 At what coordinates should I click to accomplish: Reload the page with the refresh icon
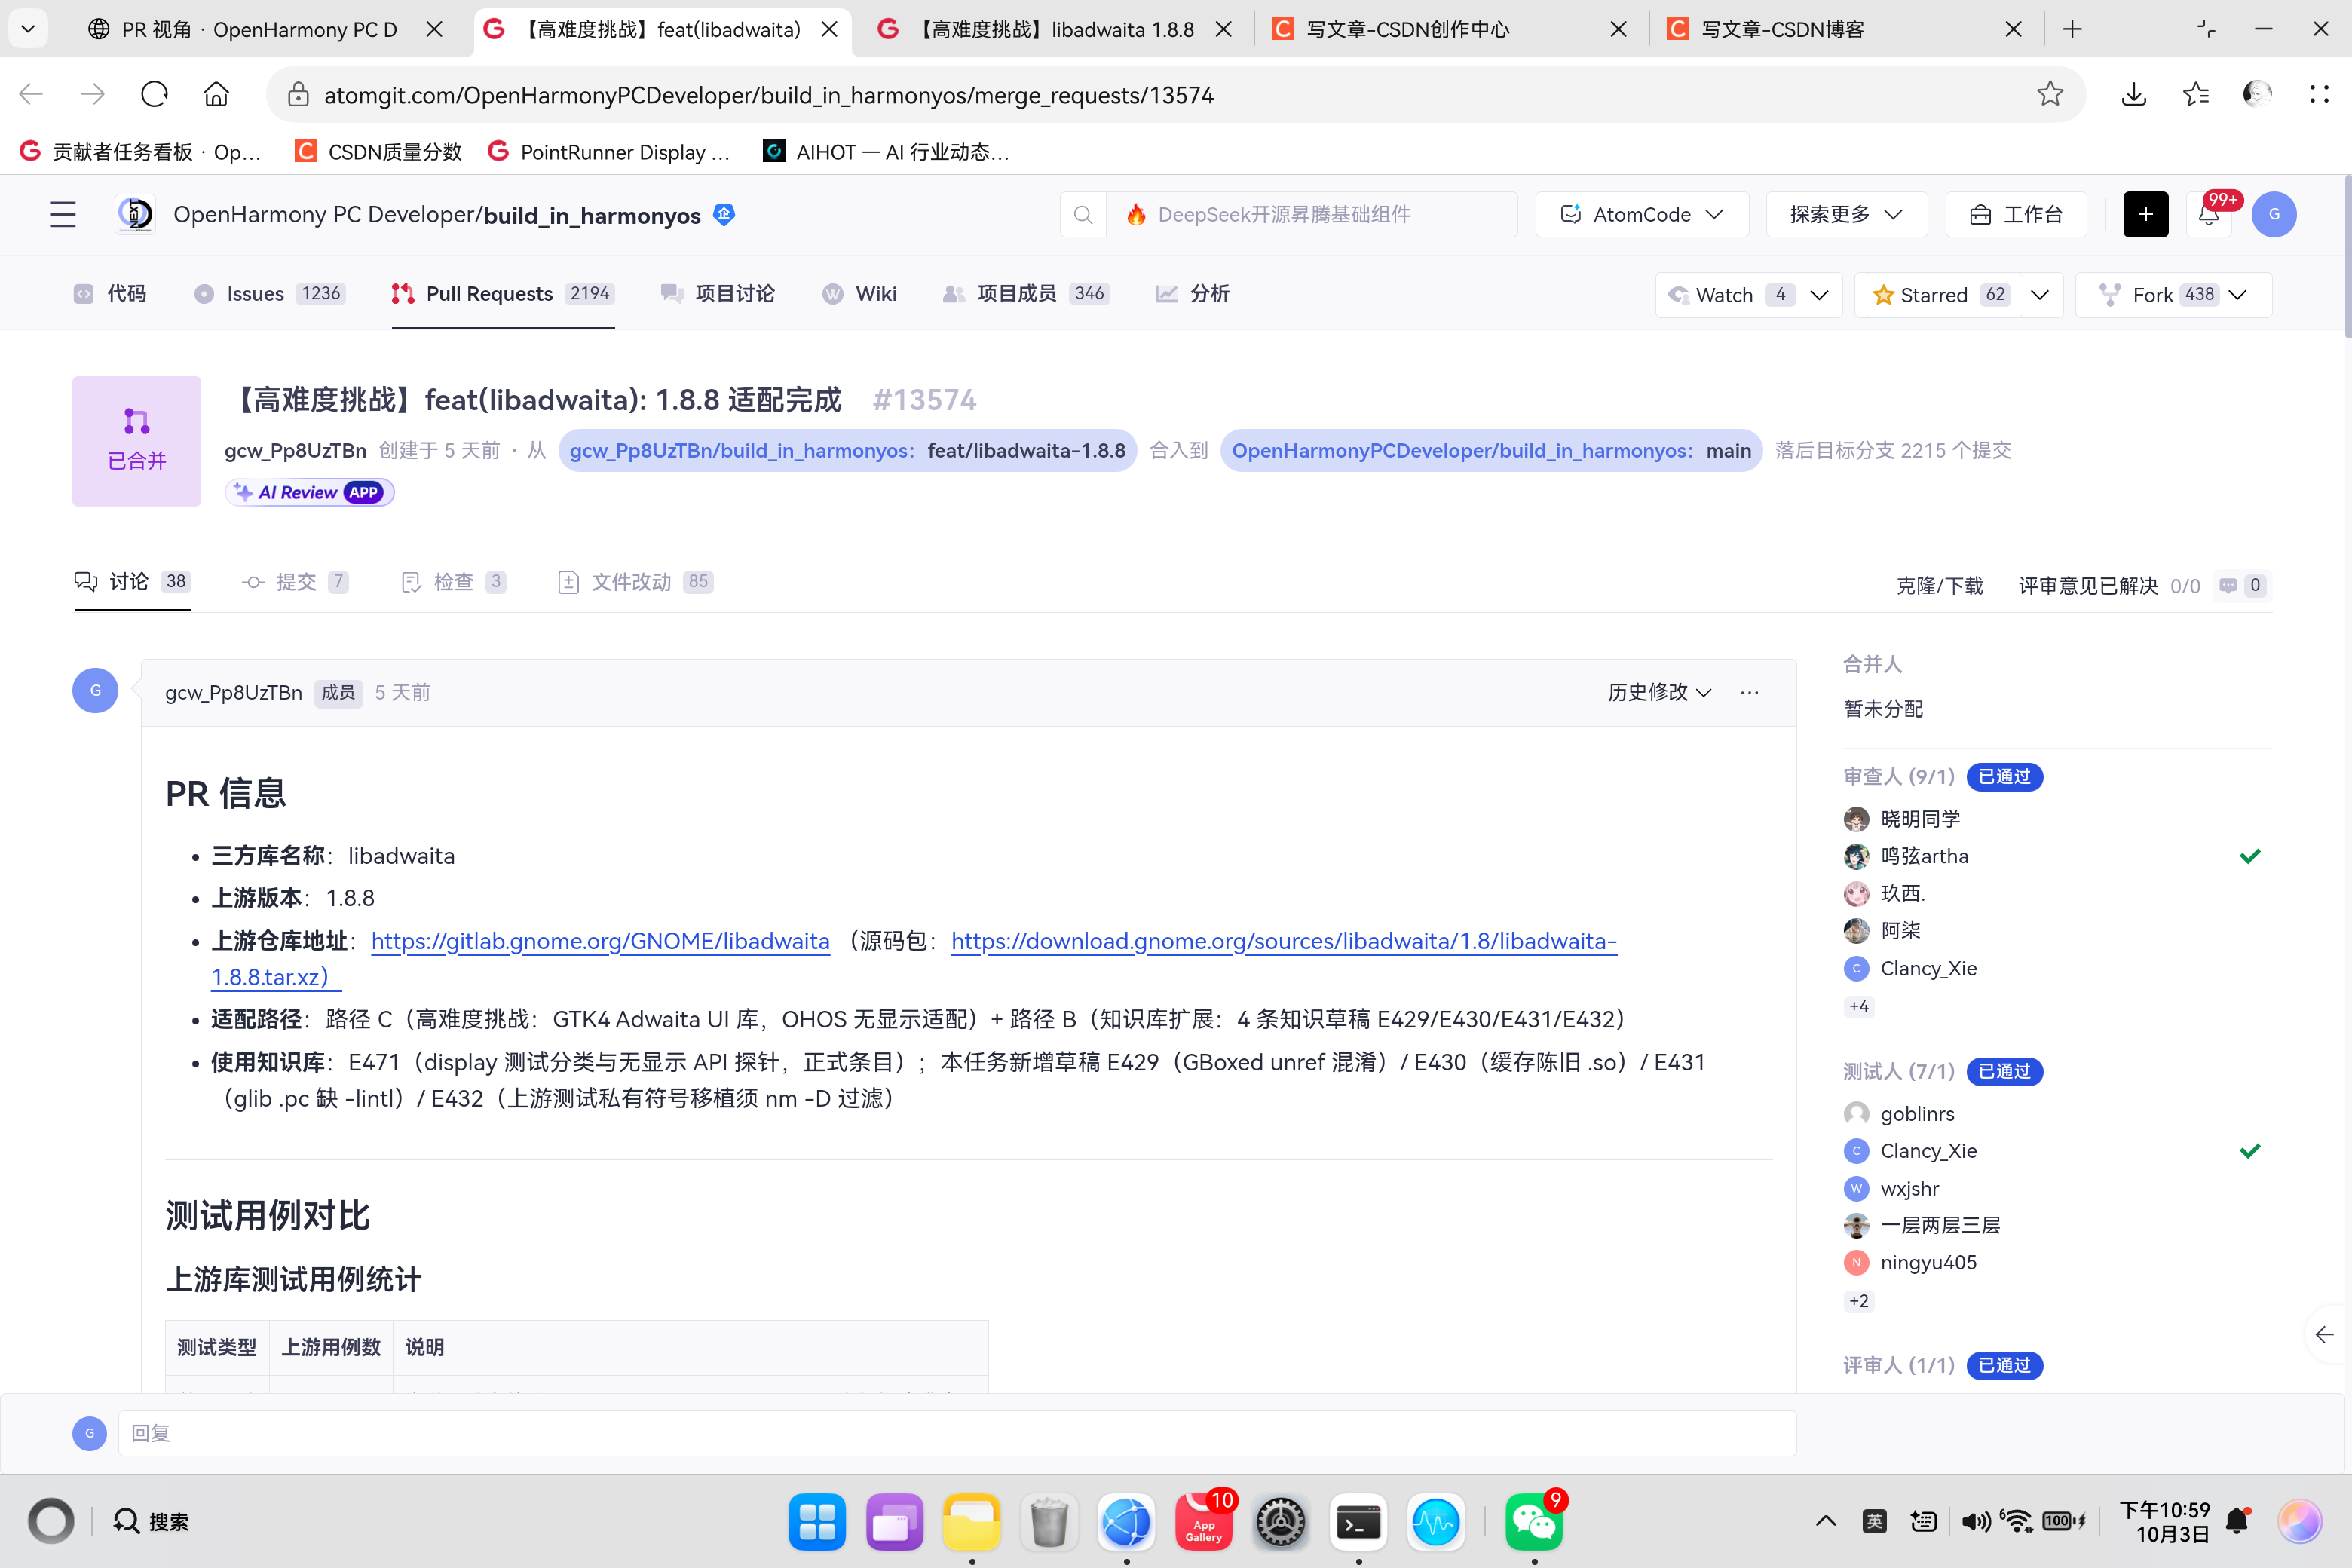coord(154,94)
